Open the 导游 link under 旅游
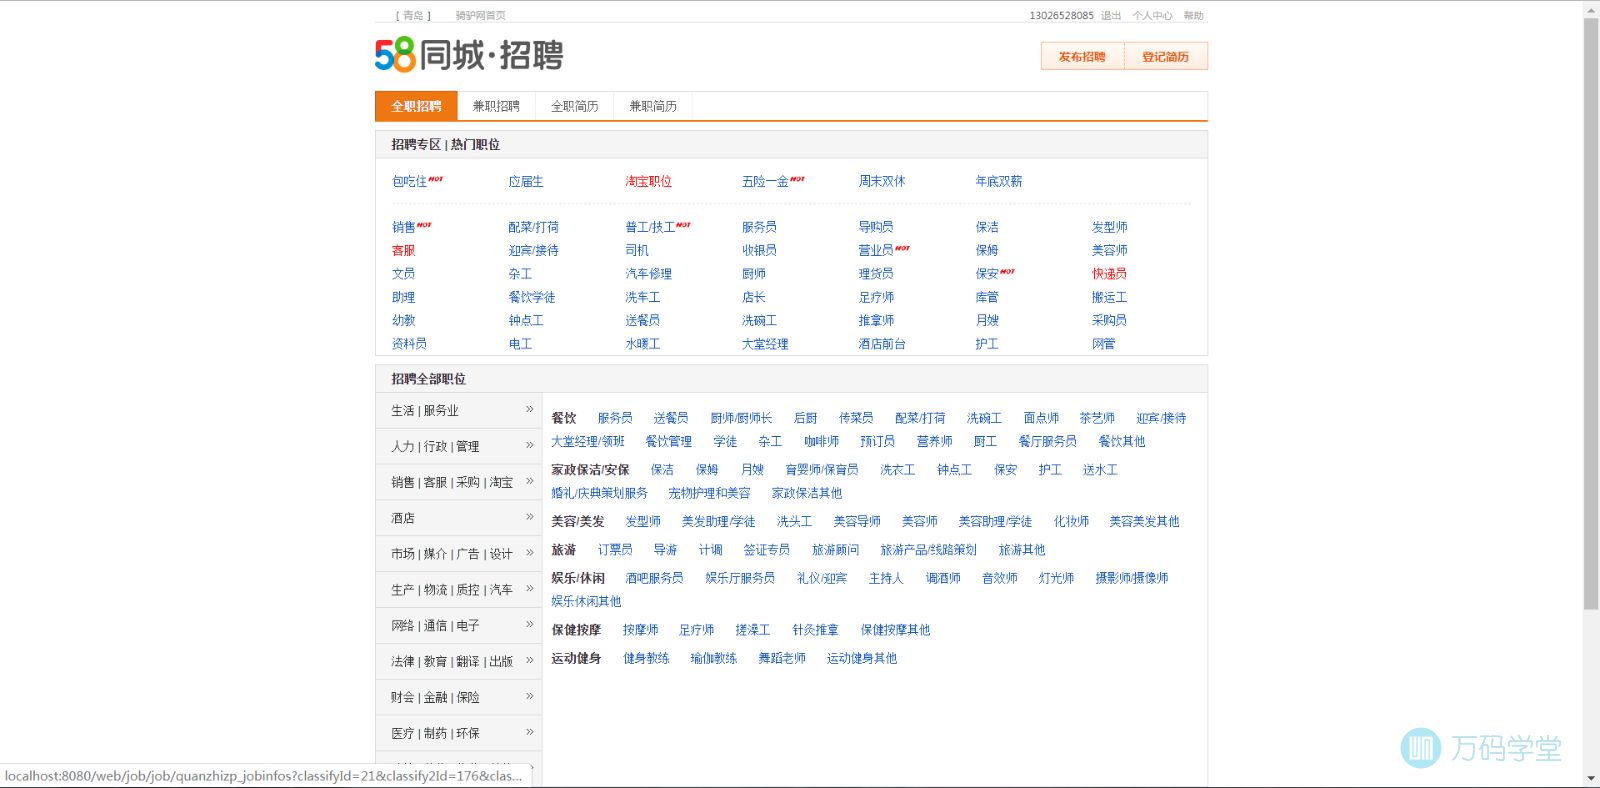The image size is (1600, 788). coord(665,549)
